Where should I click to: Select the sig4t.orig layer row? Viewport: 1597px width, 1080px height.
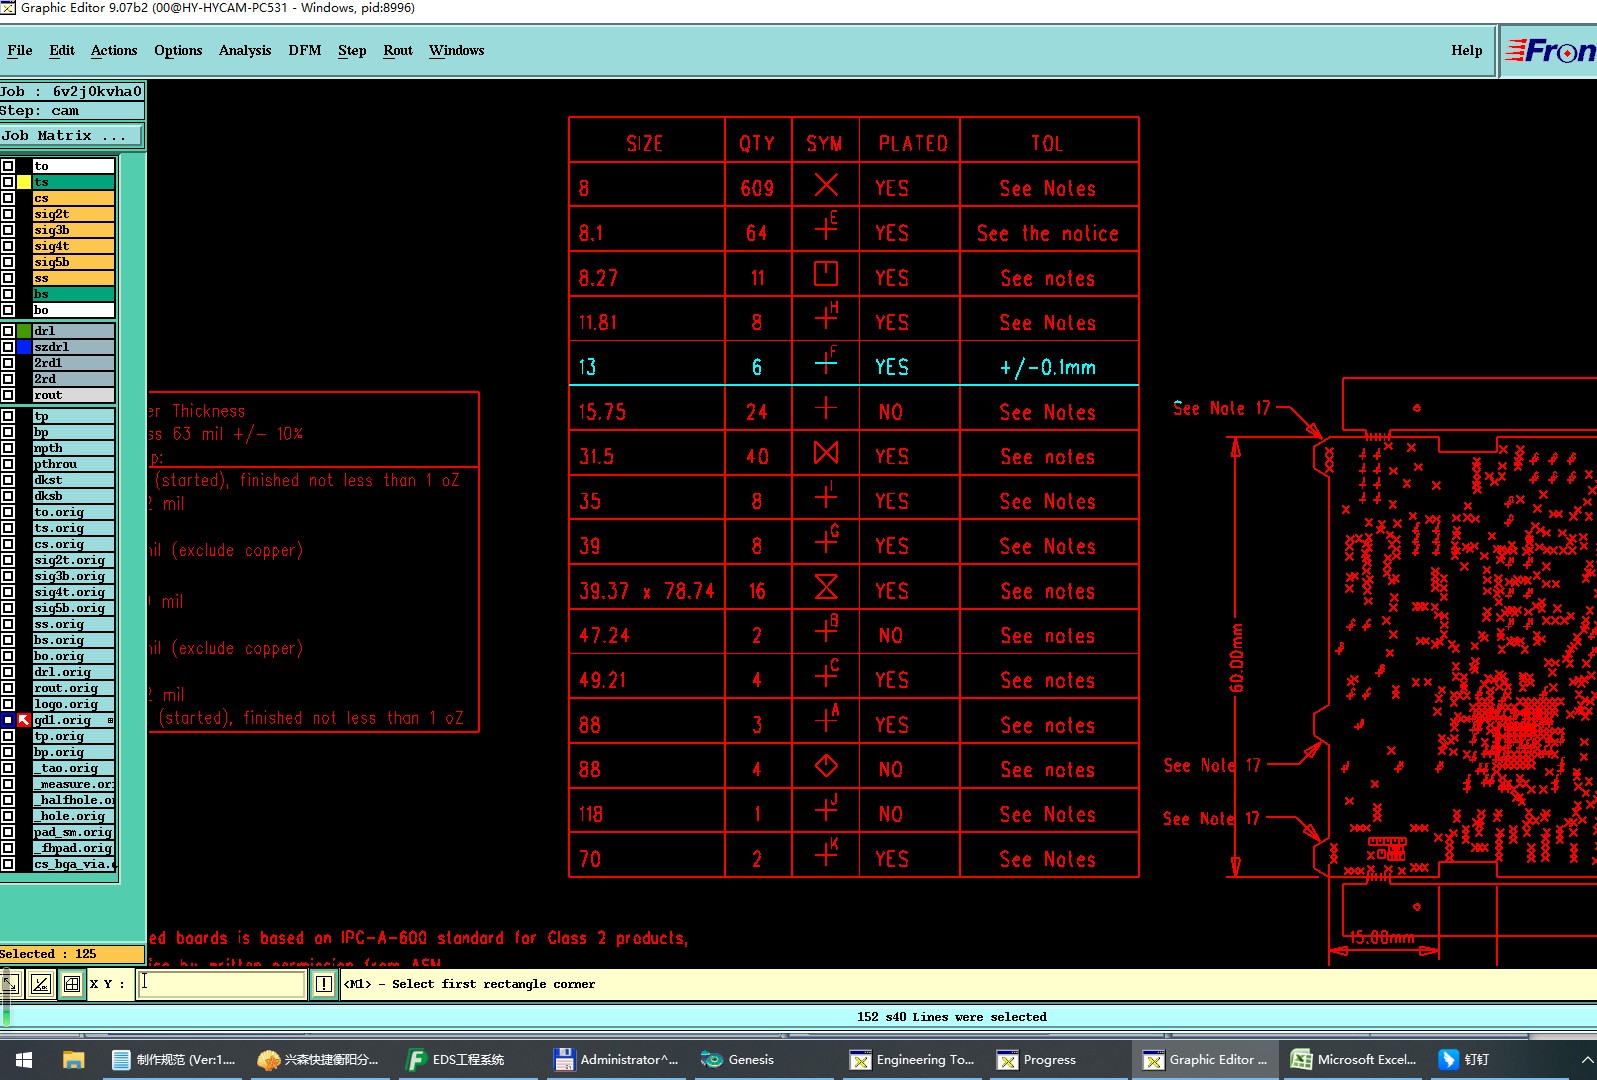pos(74,592)
